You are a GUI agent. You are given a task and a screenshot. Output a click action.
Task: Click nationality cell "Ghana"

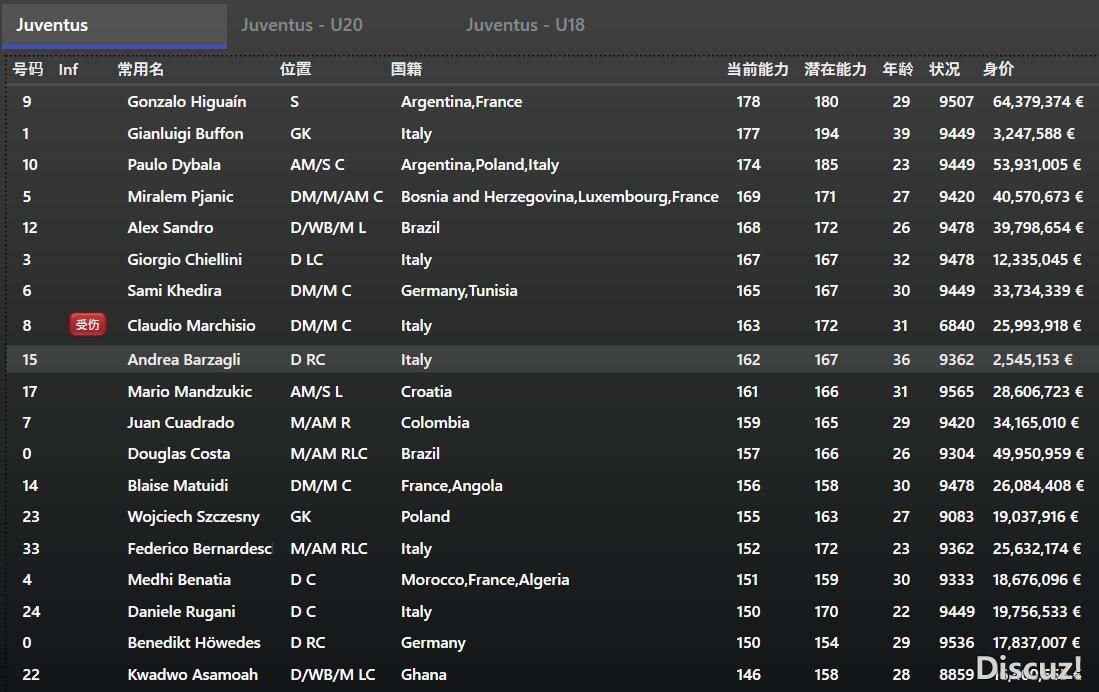pos(423,674)
